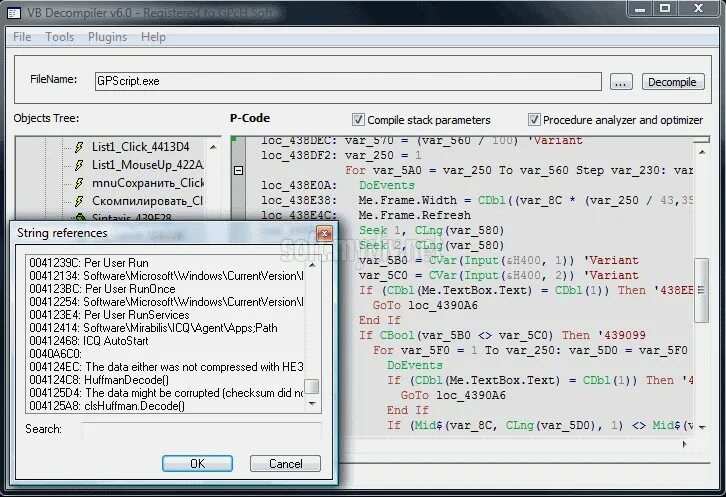
Task: Click first 'GoTo loc_4390A6' code line
Action: 425,306
